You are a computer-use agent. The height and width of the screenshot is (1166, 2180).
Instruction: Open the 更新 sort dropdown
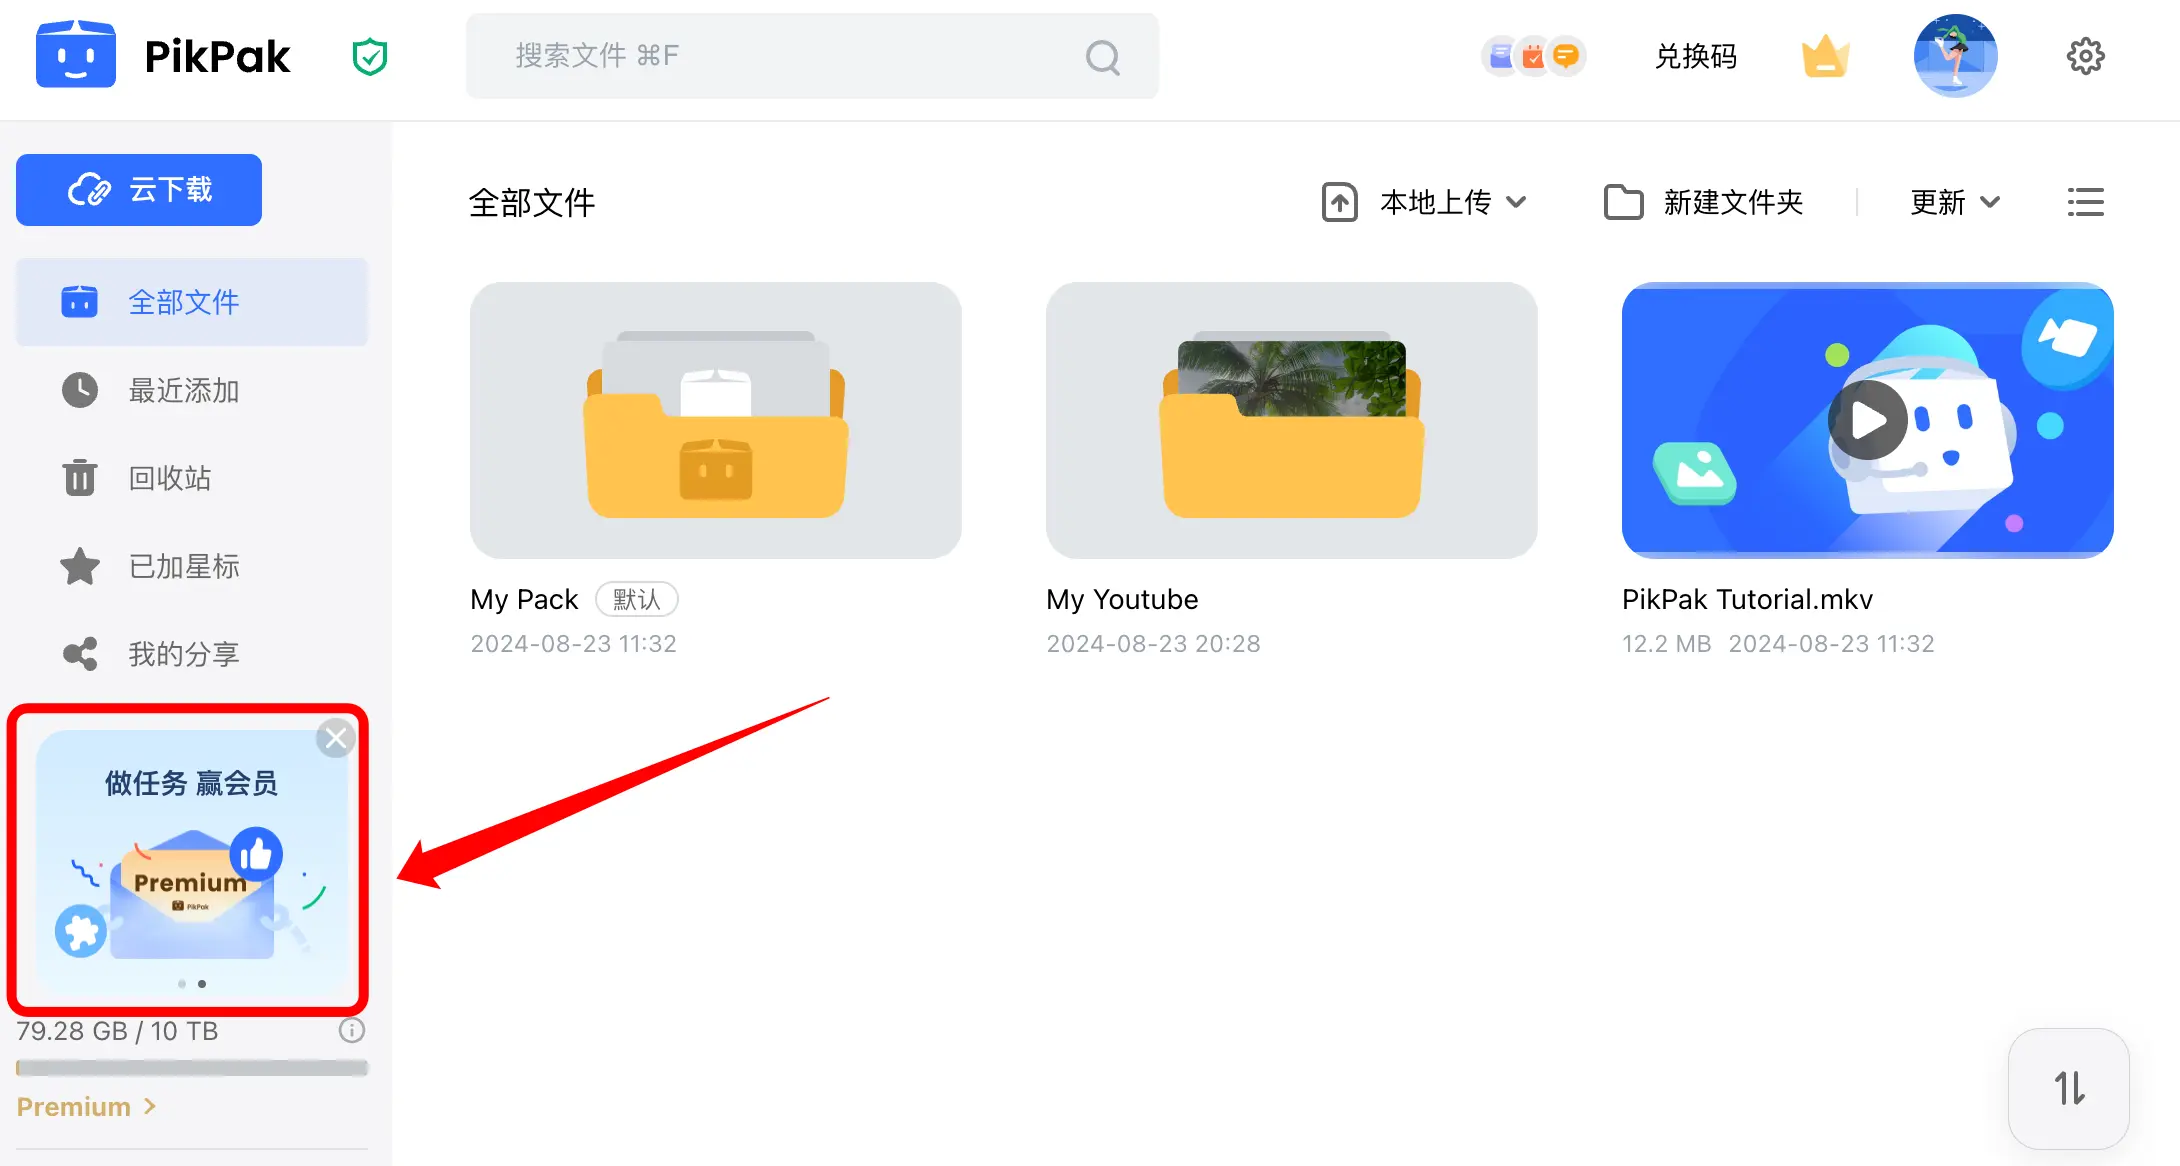tap(1955, 202)
